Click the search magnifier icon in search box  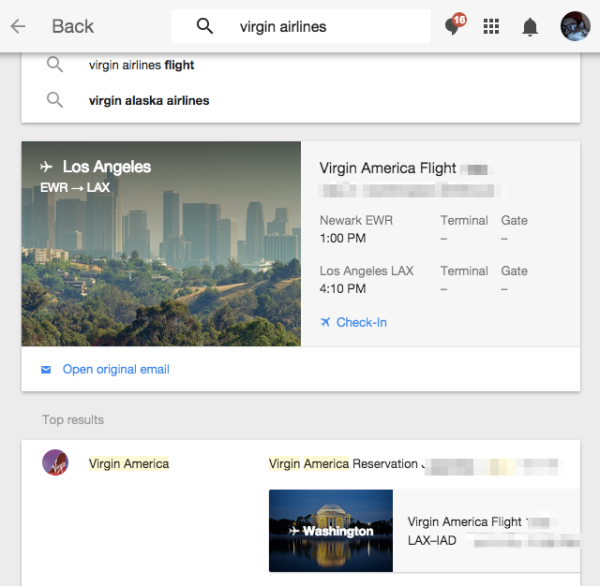click(205, 26)
